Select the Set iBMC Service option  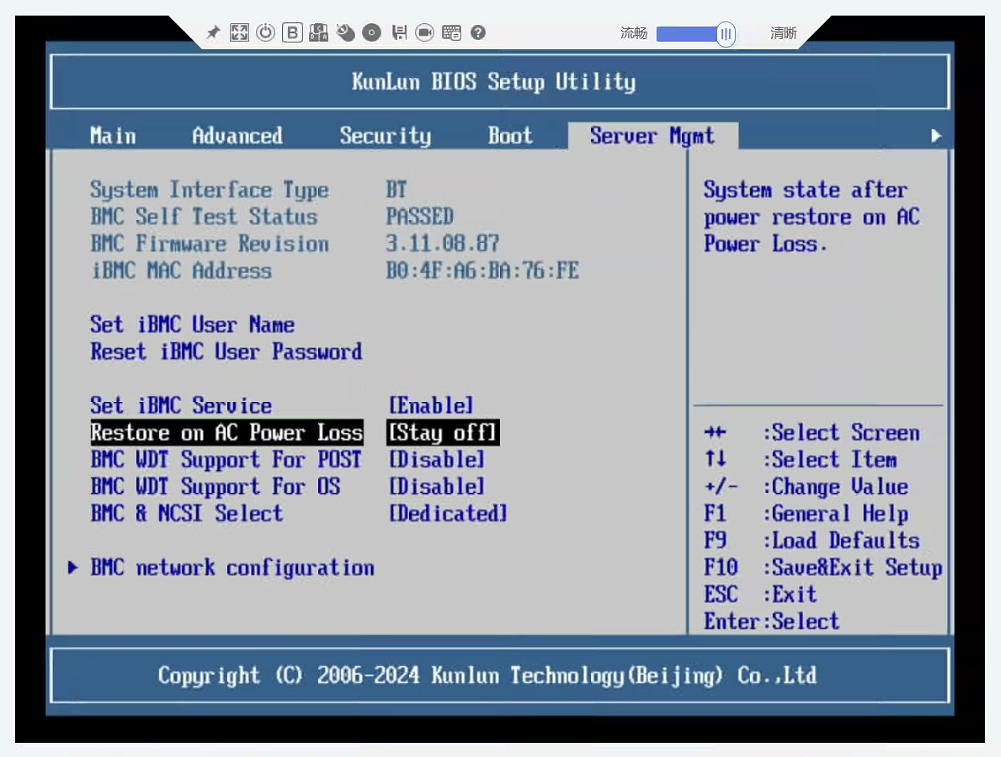[x=181, y=405]
